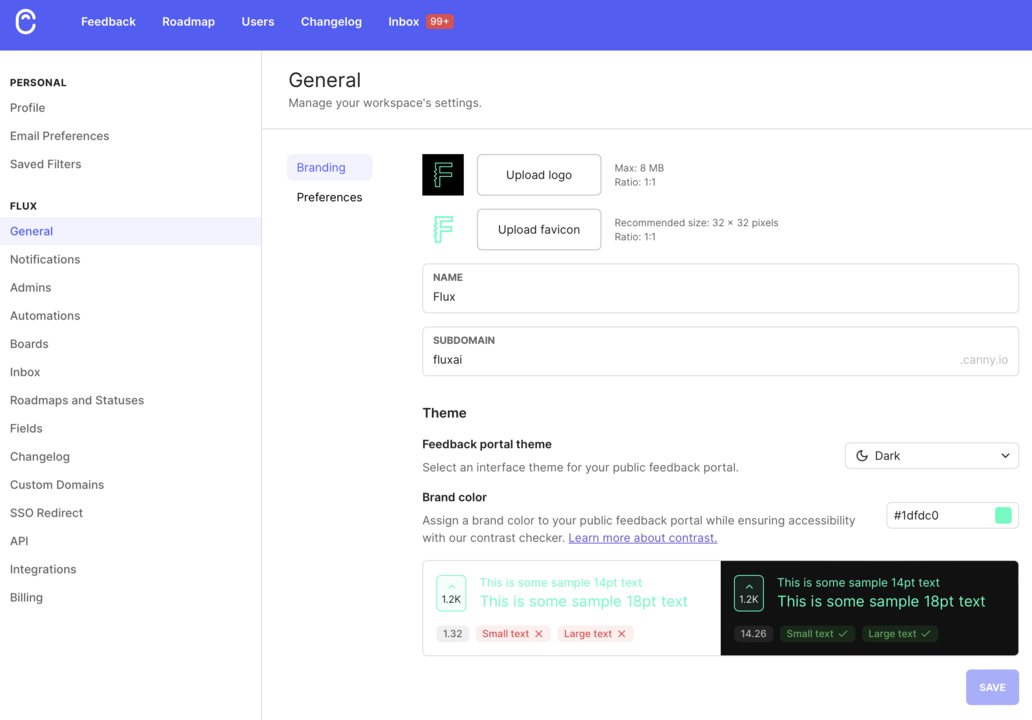Click the Subdomain input field
This screenshot has width=1032, height=720.
[x=720, y=351]
